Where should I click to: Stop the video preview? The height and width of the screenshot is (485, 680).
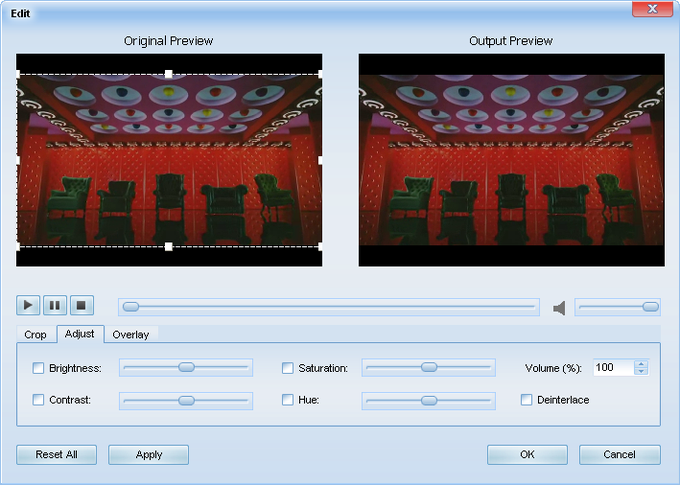pyautogui.click(x=82, y=305)
